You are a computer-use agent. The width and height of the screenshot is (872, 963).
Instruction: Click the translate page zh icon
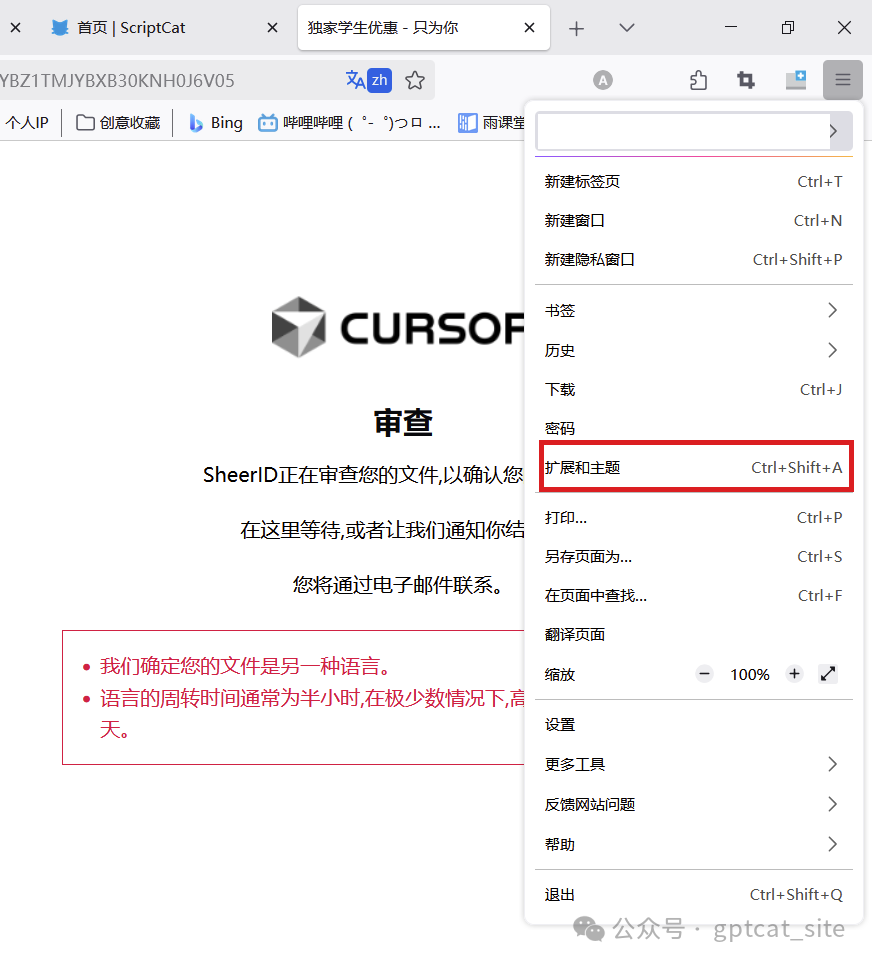(x=369, y=80)
